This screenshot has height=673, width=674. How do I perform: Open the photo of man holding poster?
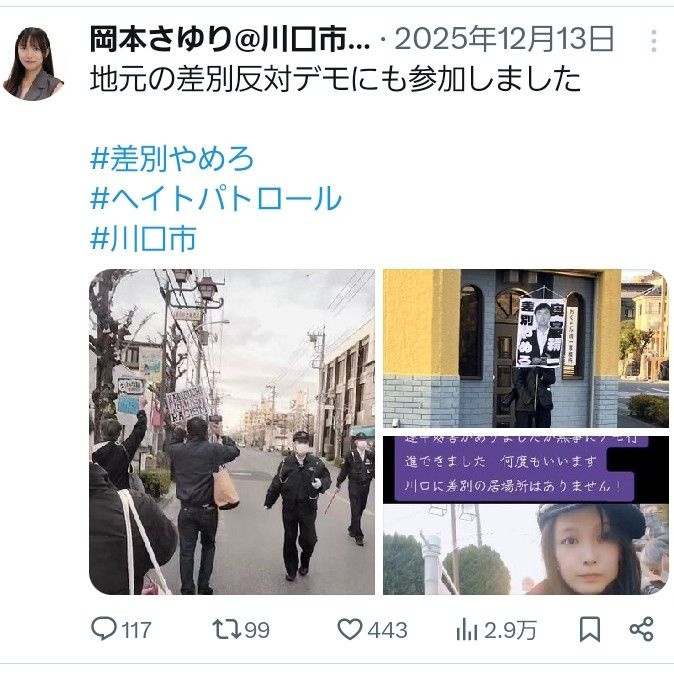click(x=526, y=349)
